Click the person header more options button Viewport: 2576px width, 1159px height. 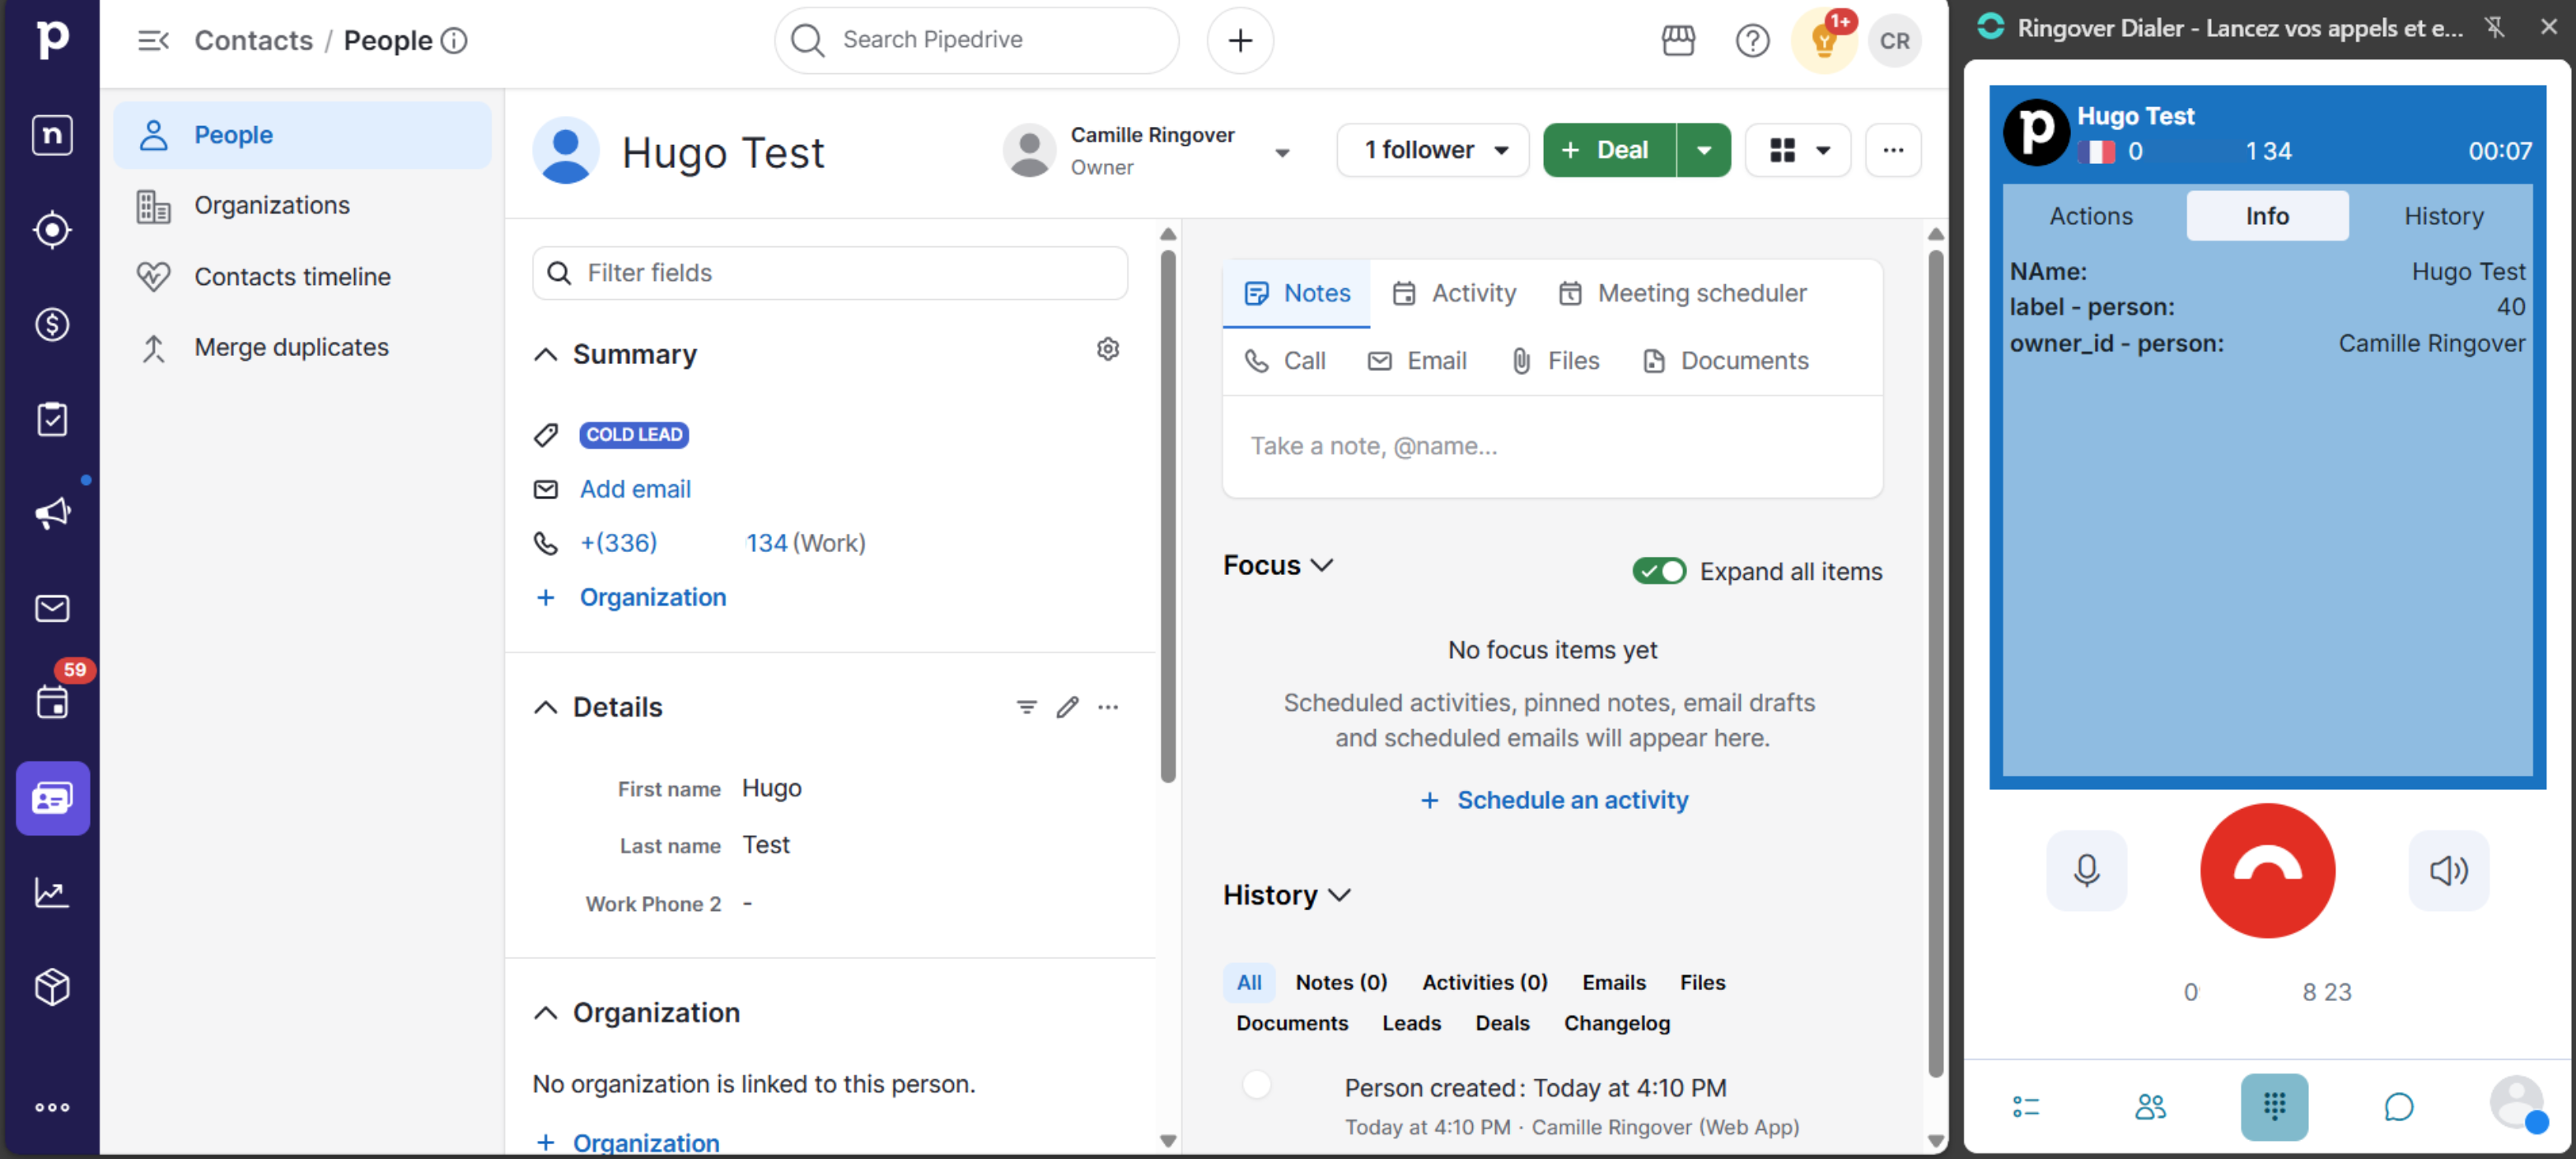1892,150
